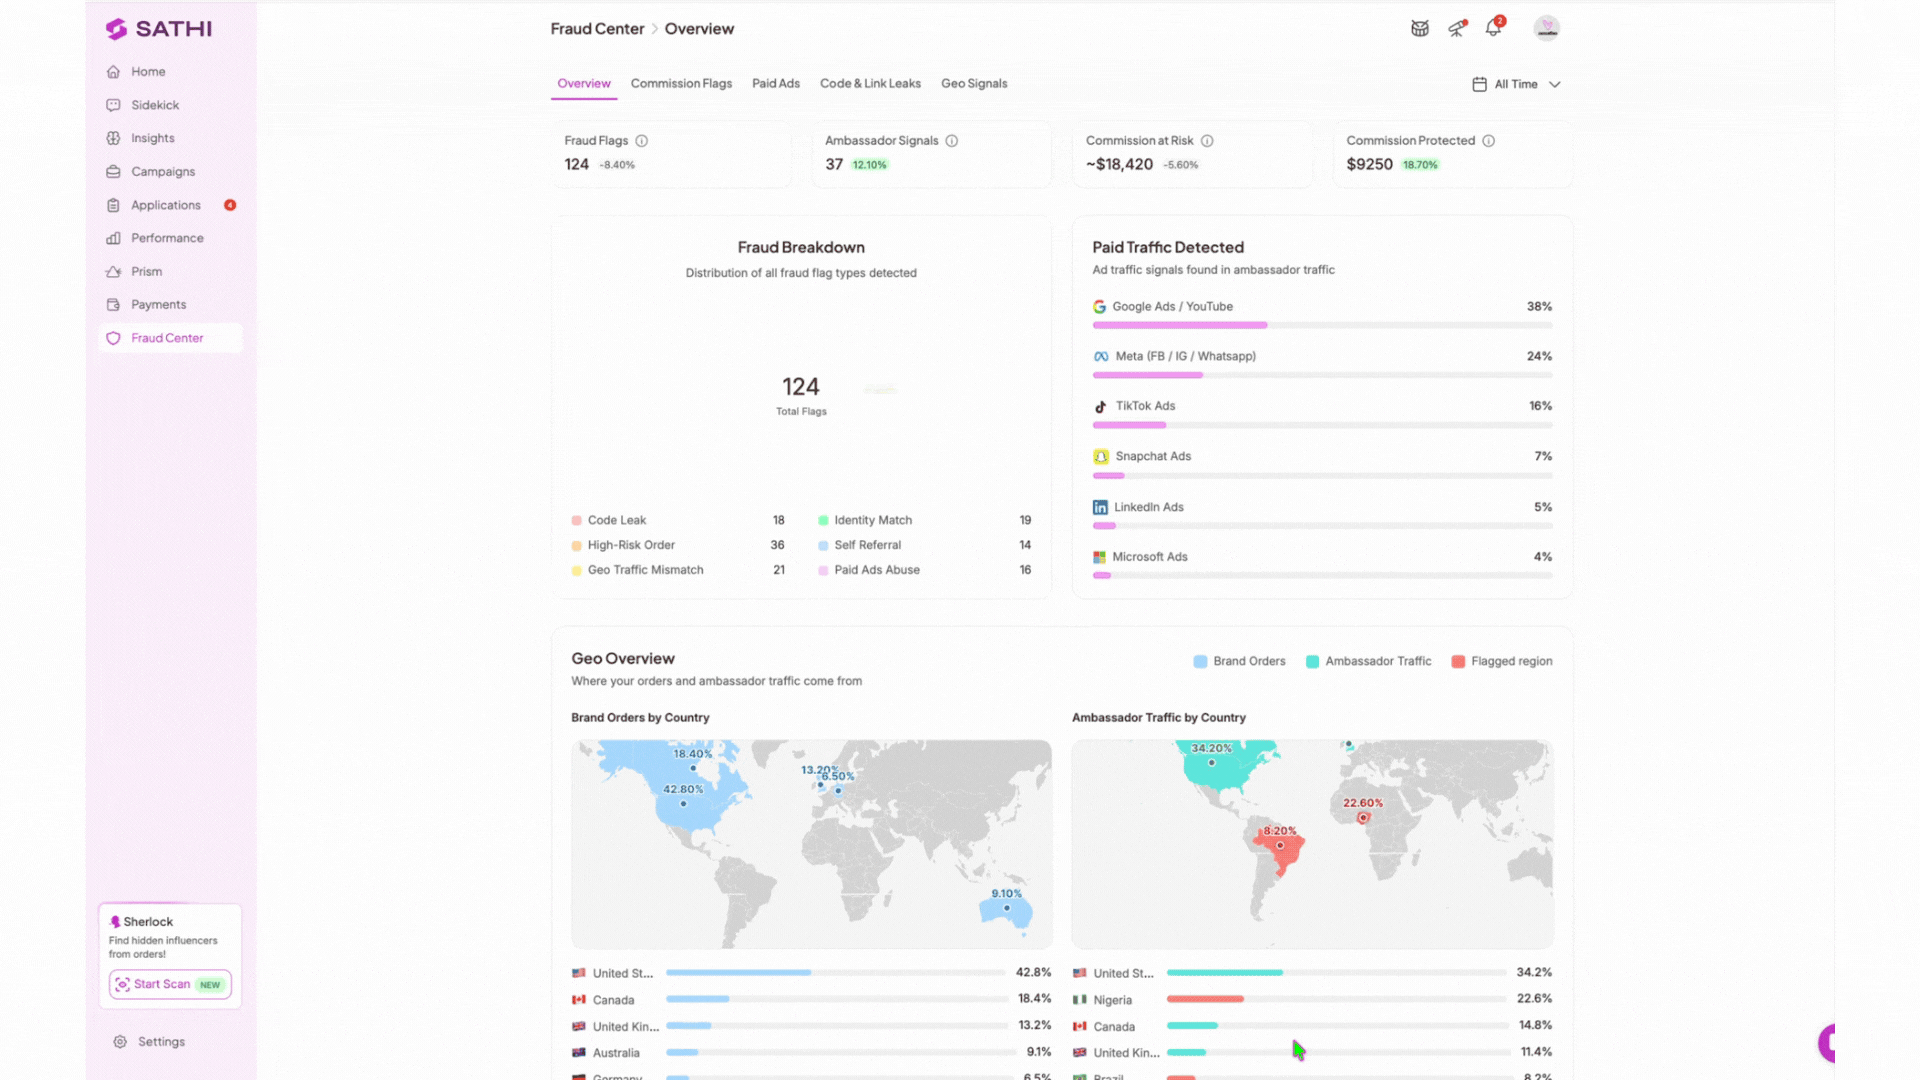Toggle the Ambassador Traffic legend item
The width and height of the screenshot is (1920, 1080).
pyautogui.click(x=1368, y=662)
